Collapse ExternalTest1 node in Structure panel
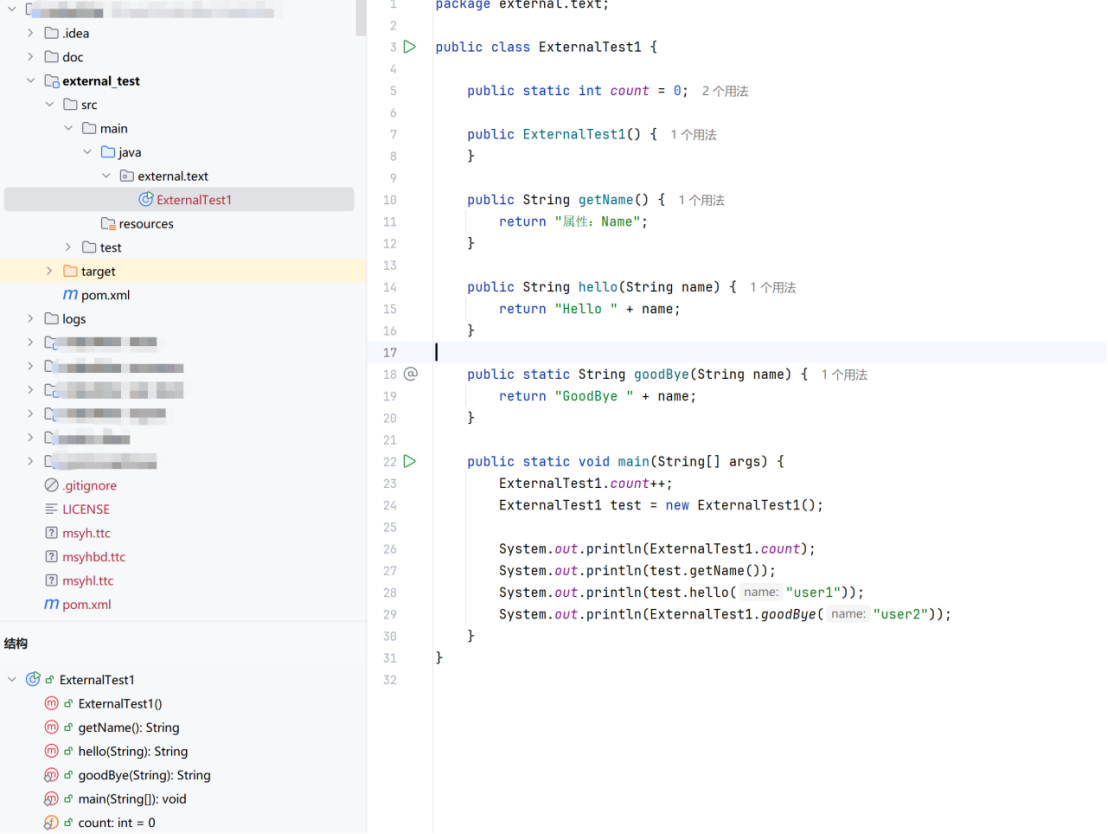The height and width of the screenshot is (834, 1108). pyautogui.click(x=12, y=679)
